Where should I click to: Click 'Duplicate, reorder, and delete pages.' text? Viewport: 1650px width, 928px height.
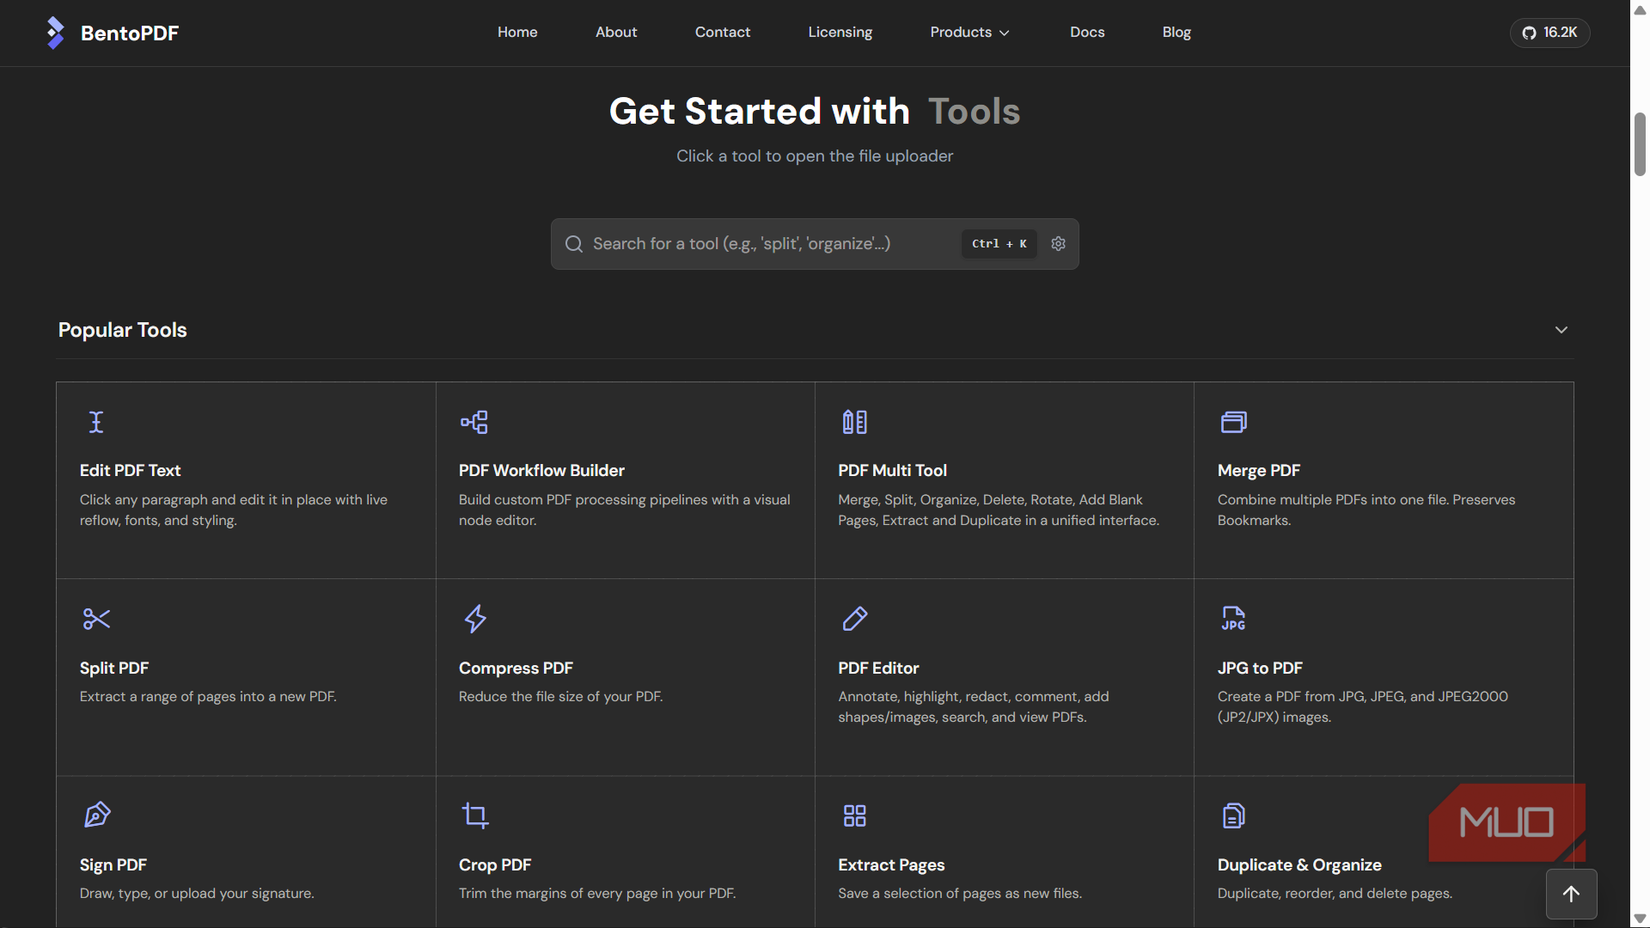(1335, 894)
